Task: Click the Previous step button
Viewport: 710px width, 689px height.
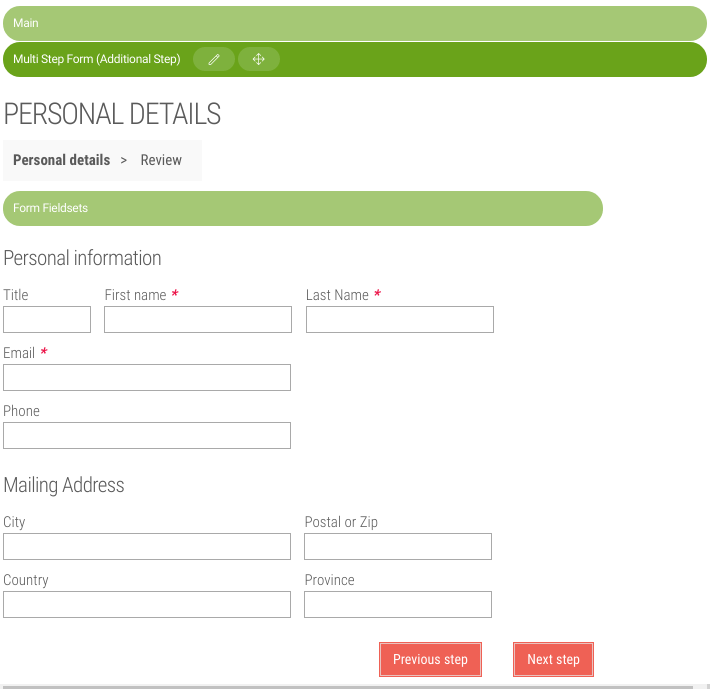Action: pyautogui.click(x=430, y=660)
